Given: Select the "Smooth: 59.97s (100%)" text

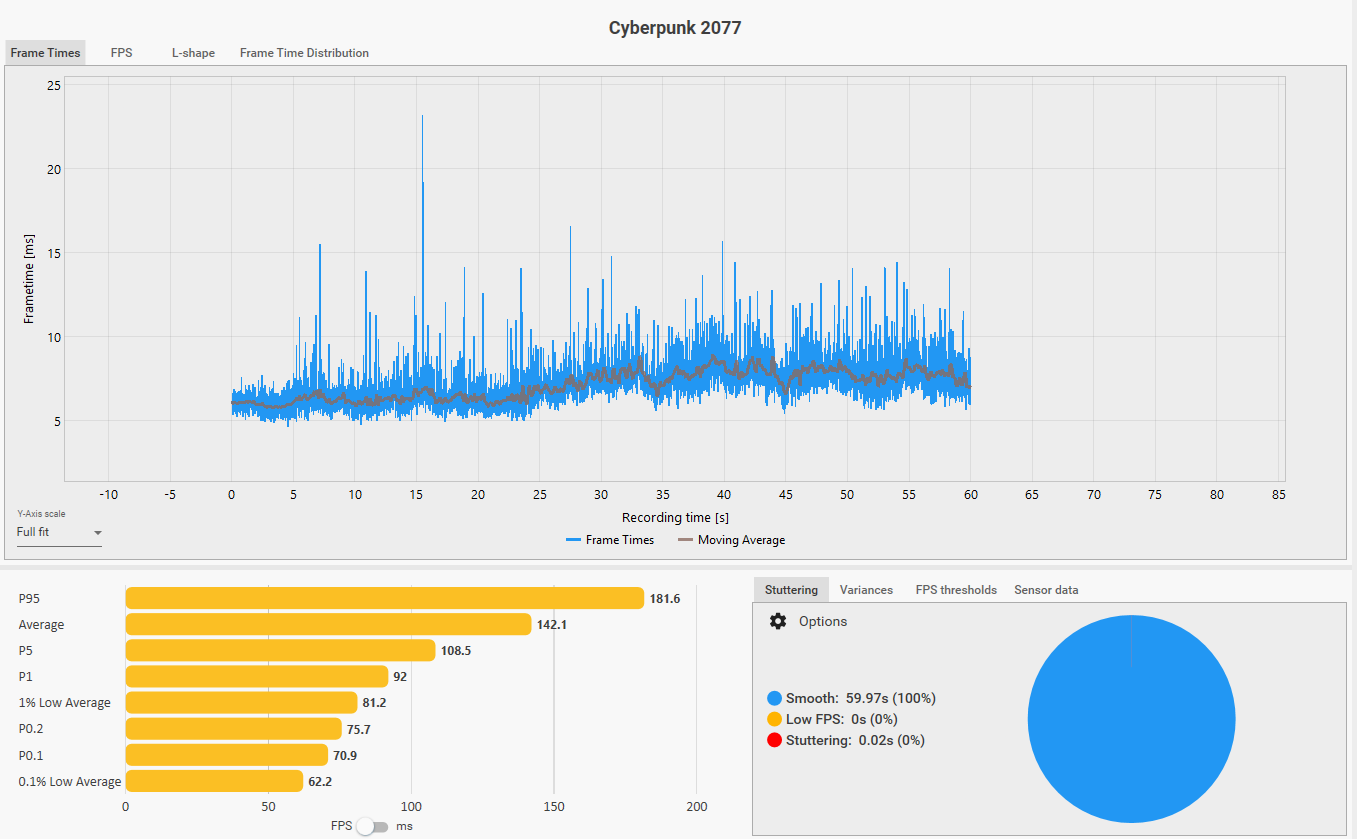Looking at the screenshot, I should (861, 699).
